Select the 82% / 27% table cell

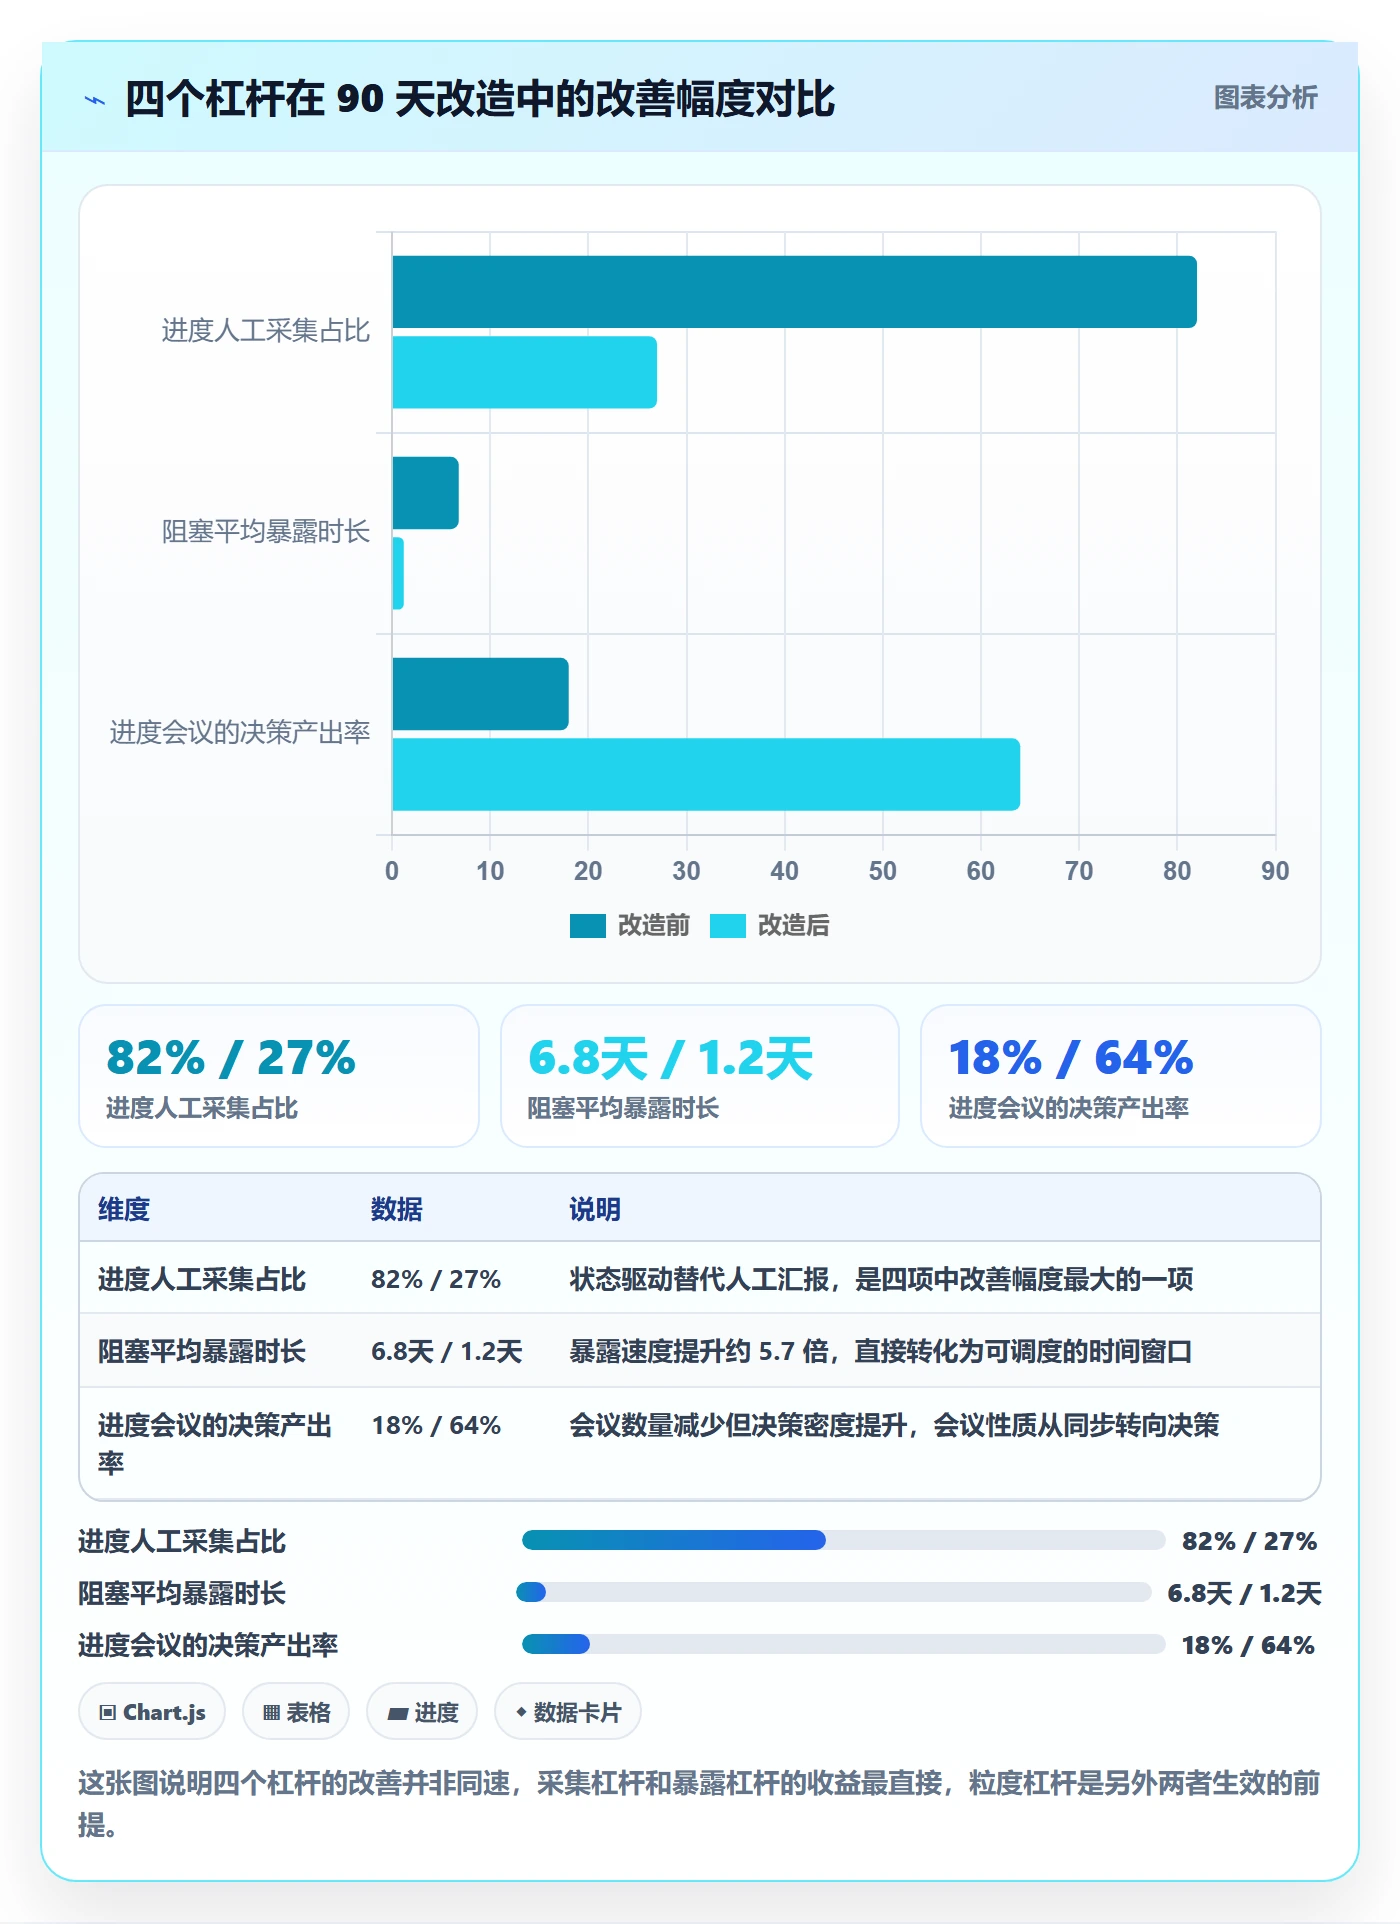pyautogui.click(x=436, y=1279)
